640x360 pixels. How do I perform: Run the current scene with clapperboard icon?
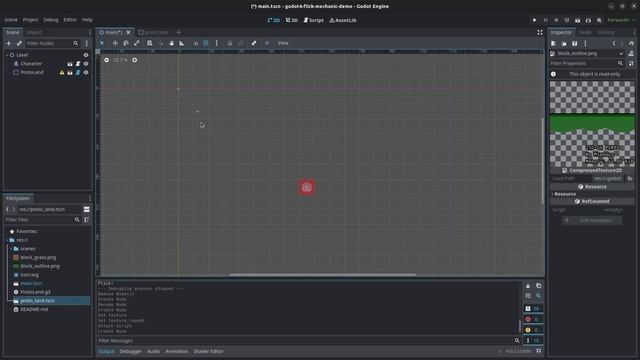coord(578,20)
